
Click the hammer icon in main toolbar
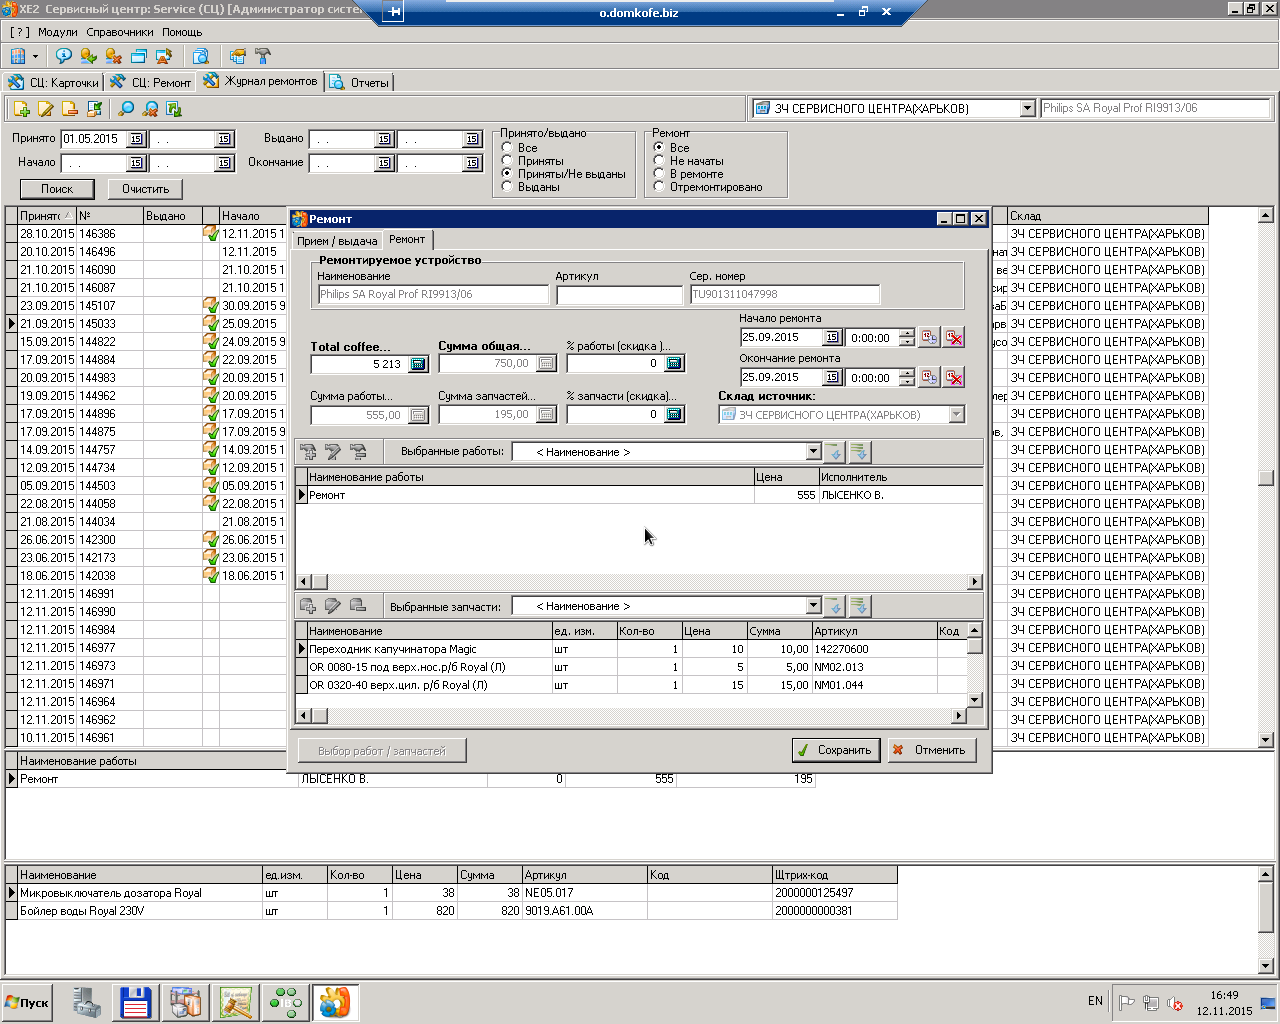(263, 56)
